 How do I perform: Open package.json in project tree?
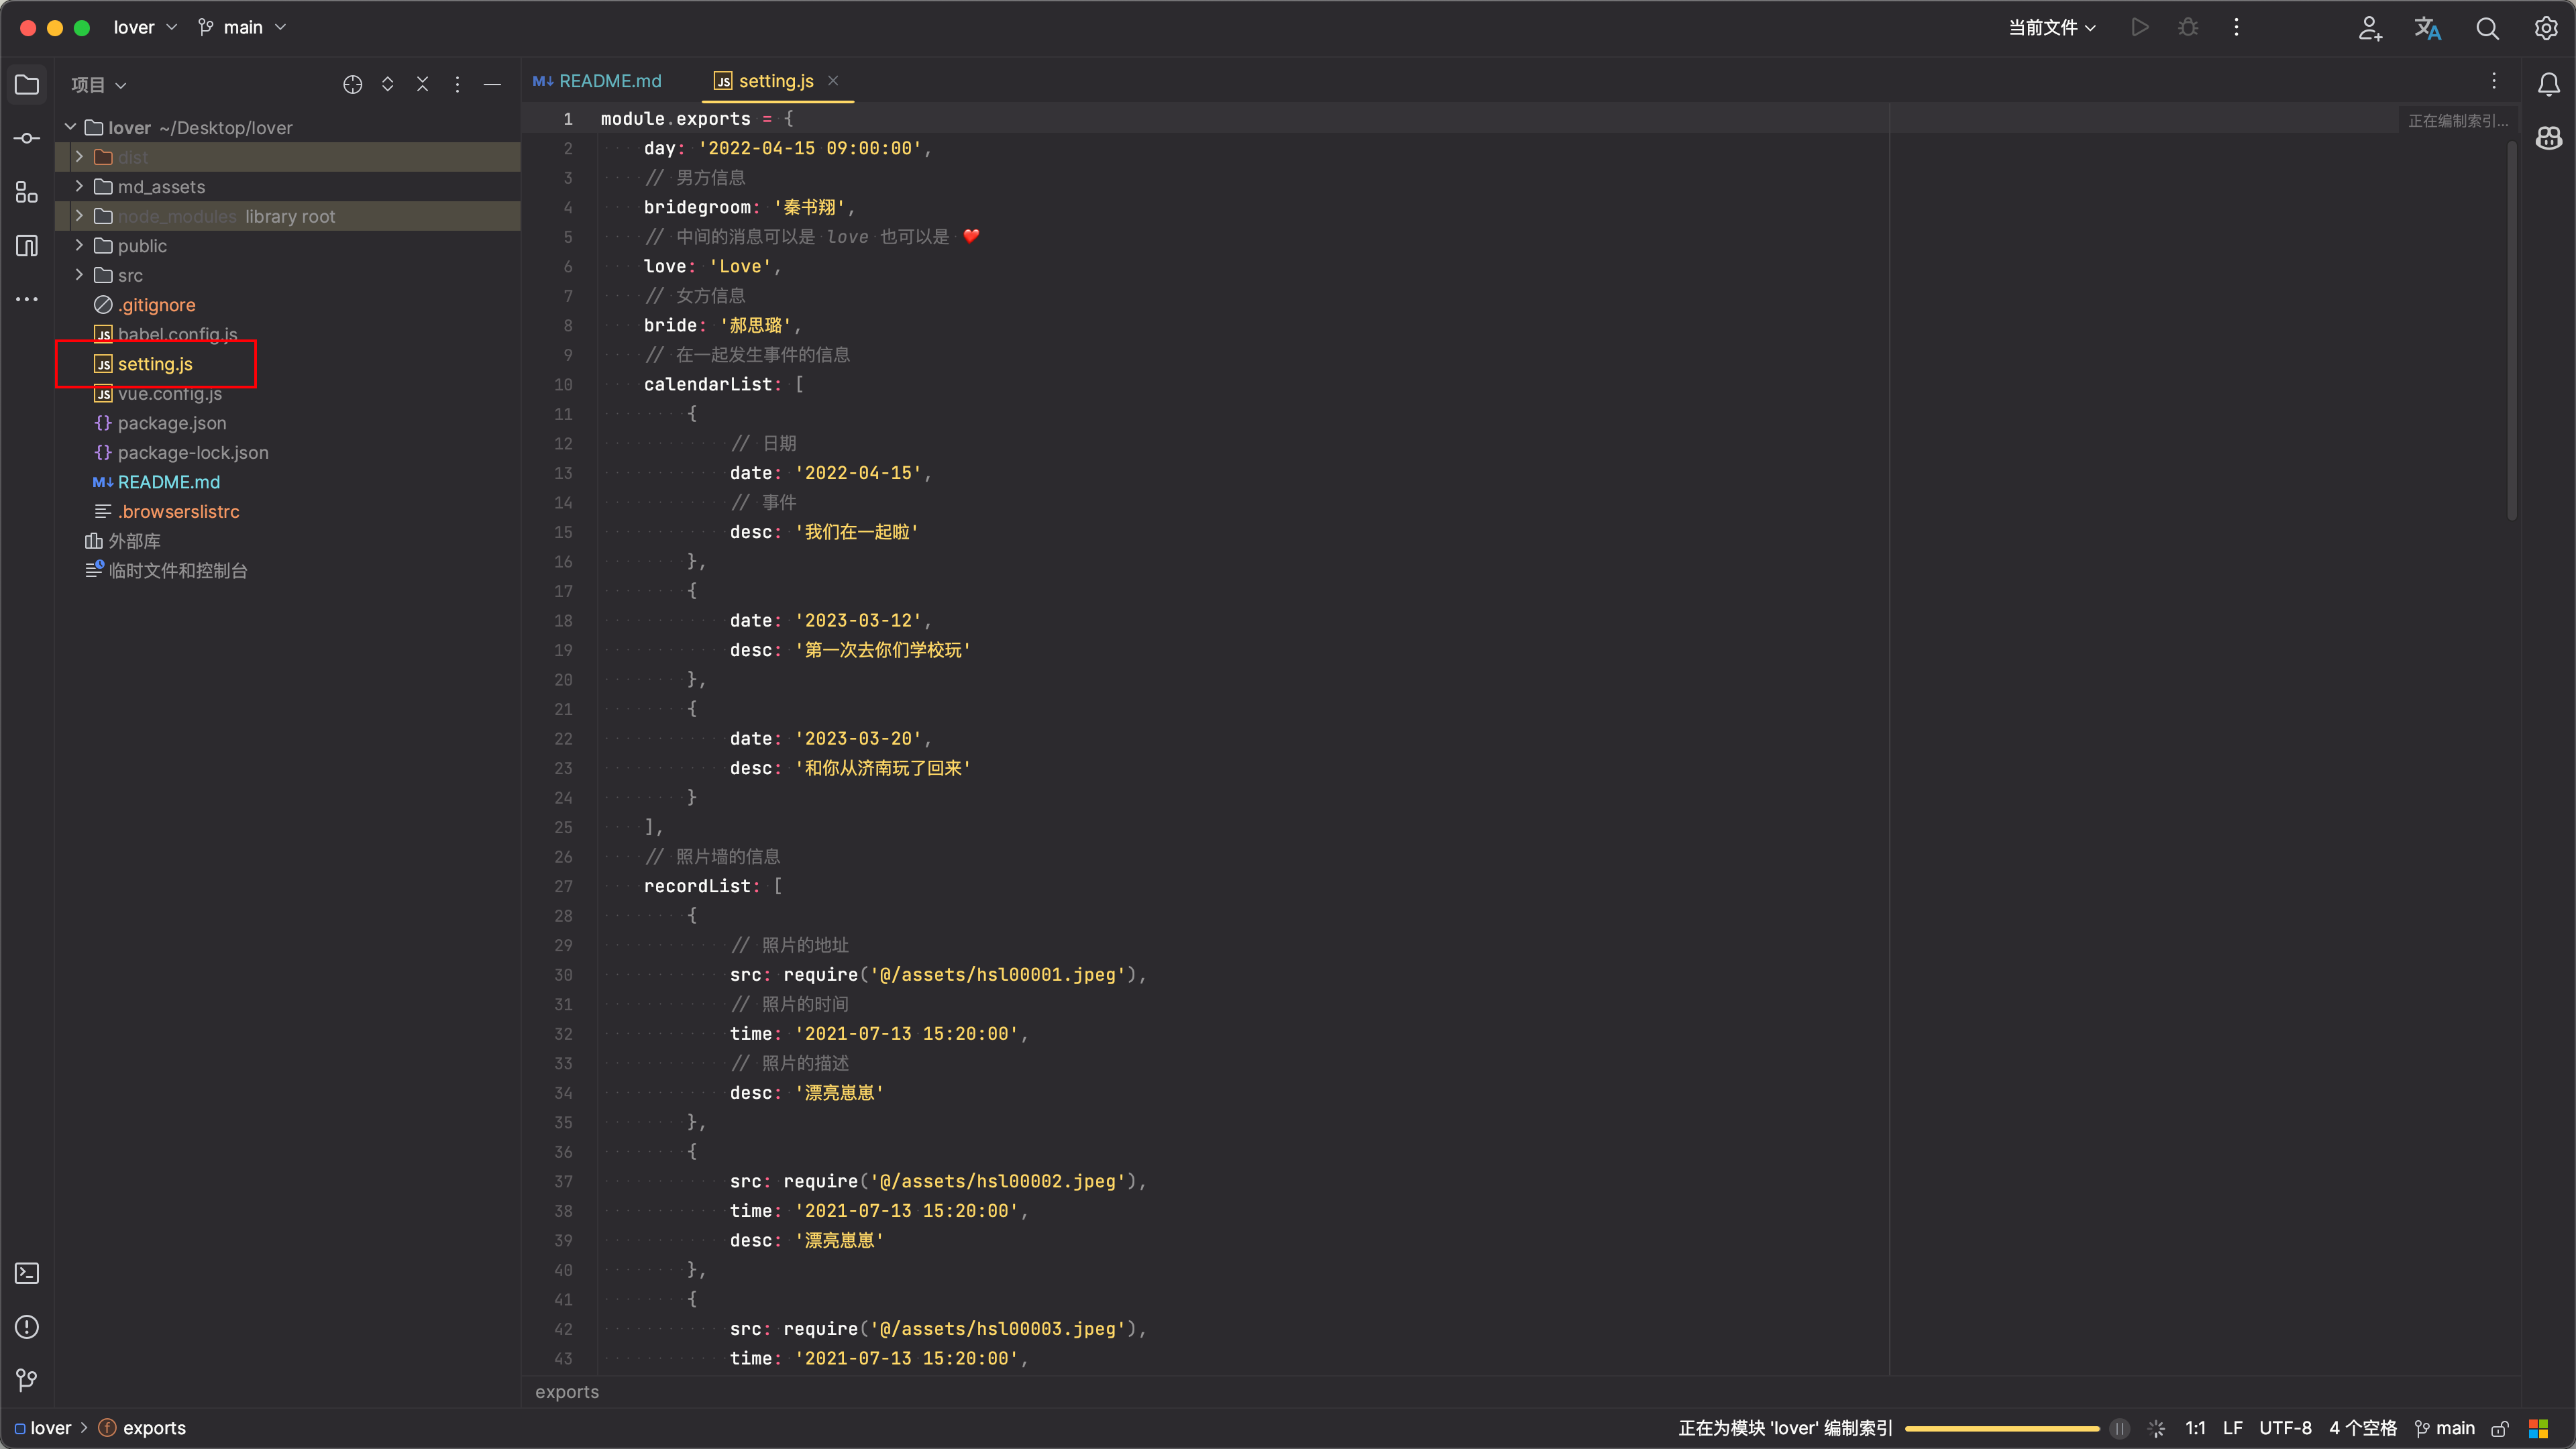pos(171,423)
